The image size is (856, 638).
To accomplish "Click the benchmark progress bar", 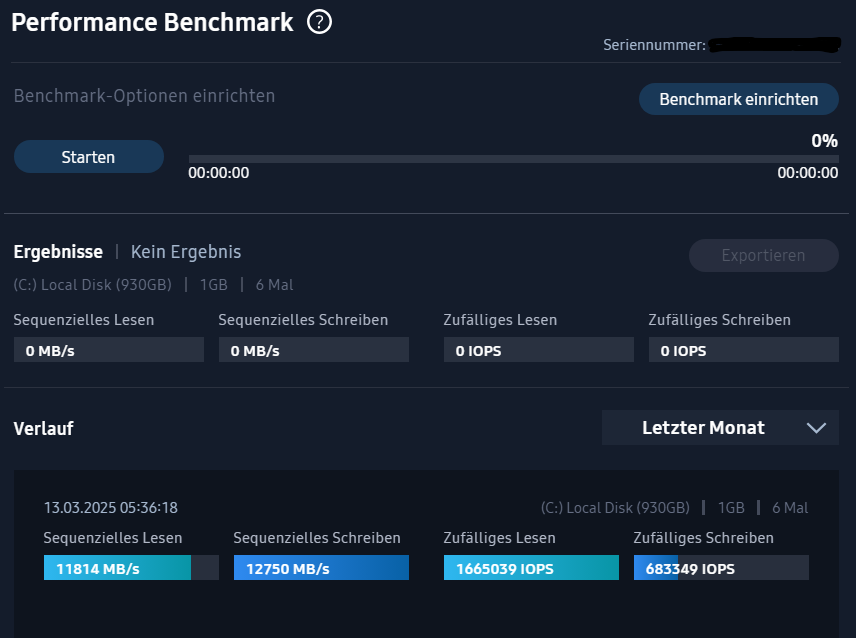I will click(x=513, y=158).
